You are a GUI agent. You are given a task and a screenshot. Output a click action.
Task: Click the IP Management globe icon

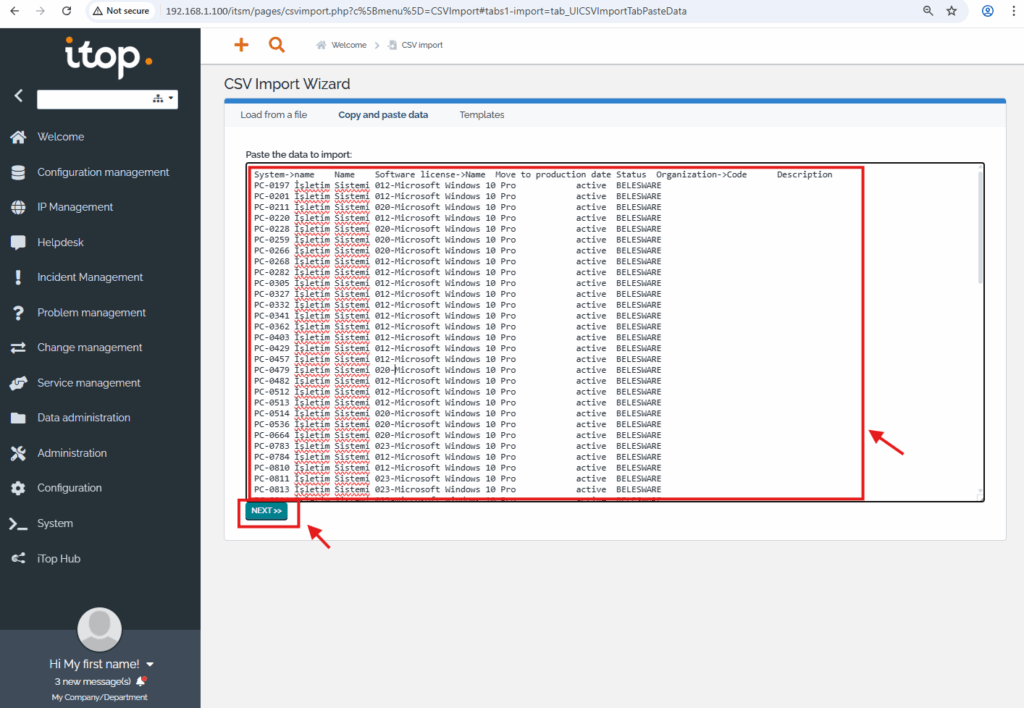click(18, 207)
